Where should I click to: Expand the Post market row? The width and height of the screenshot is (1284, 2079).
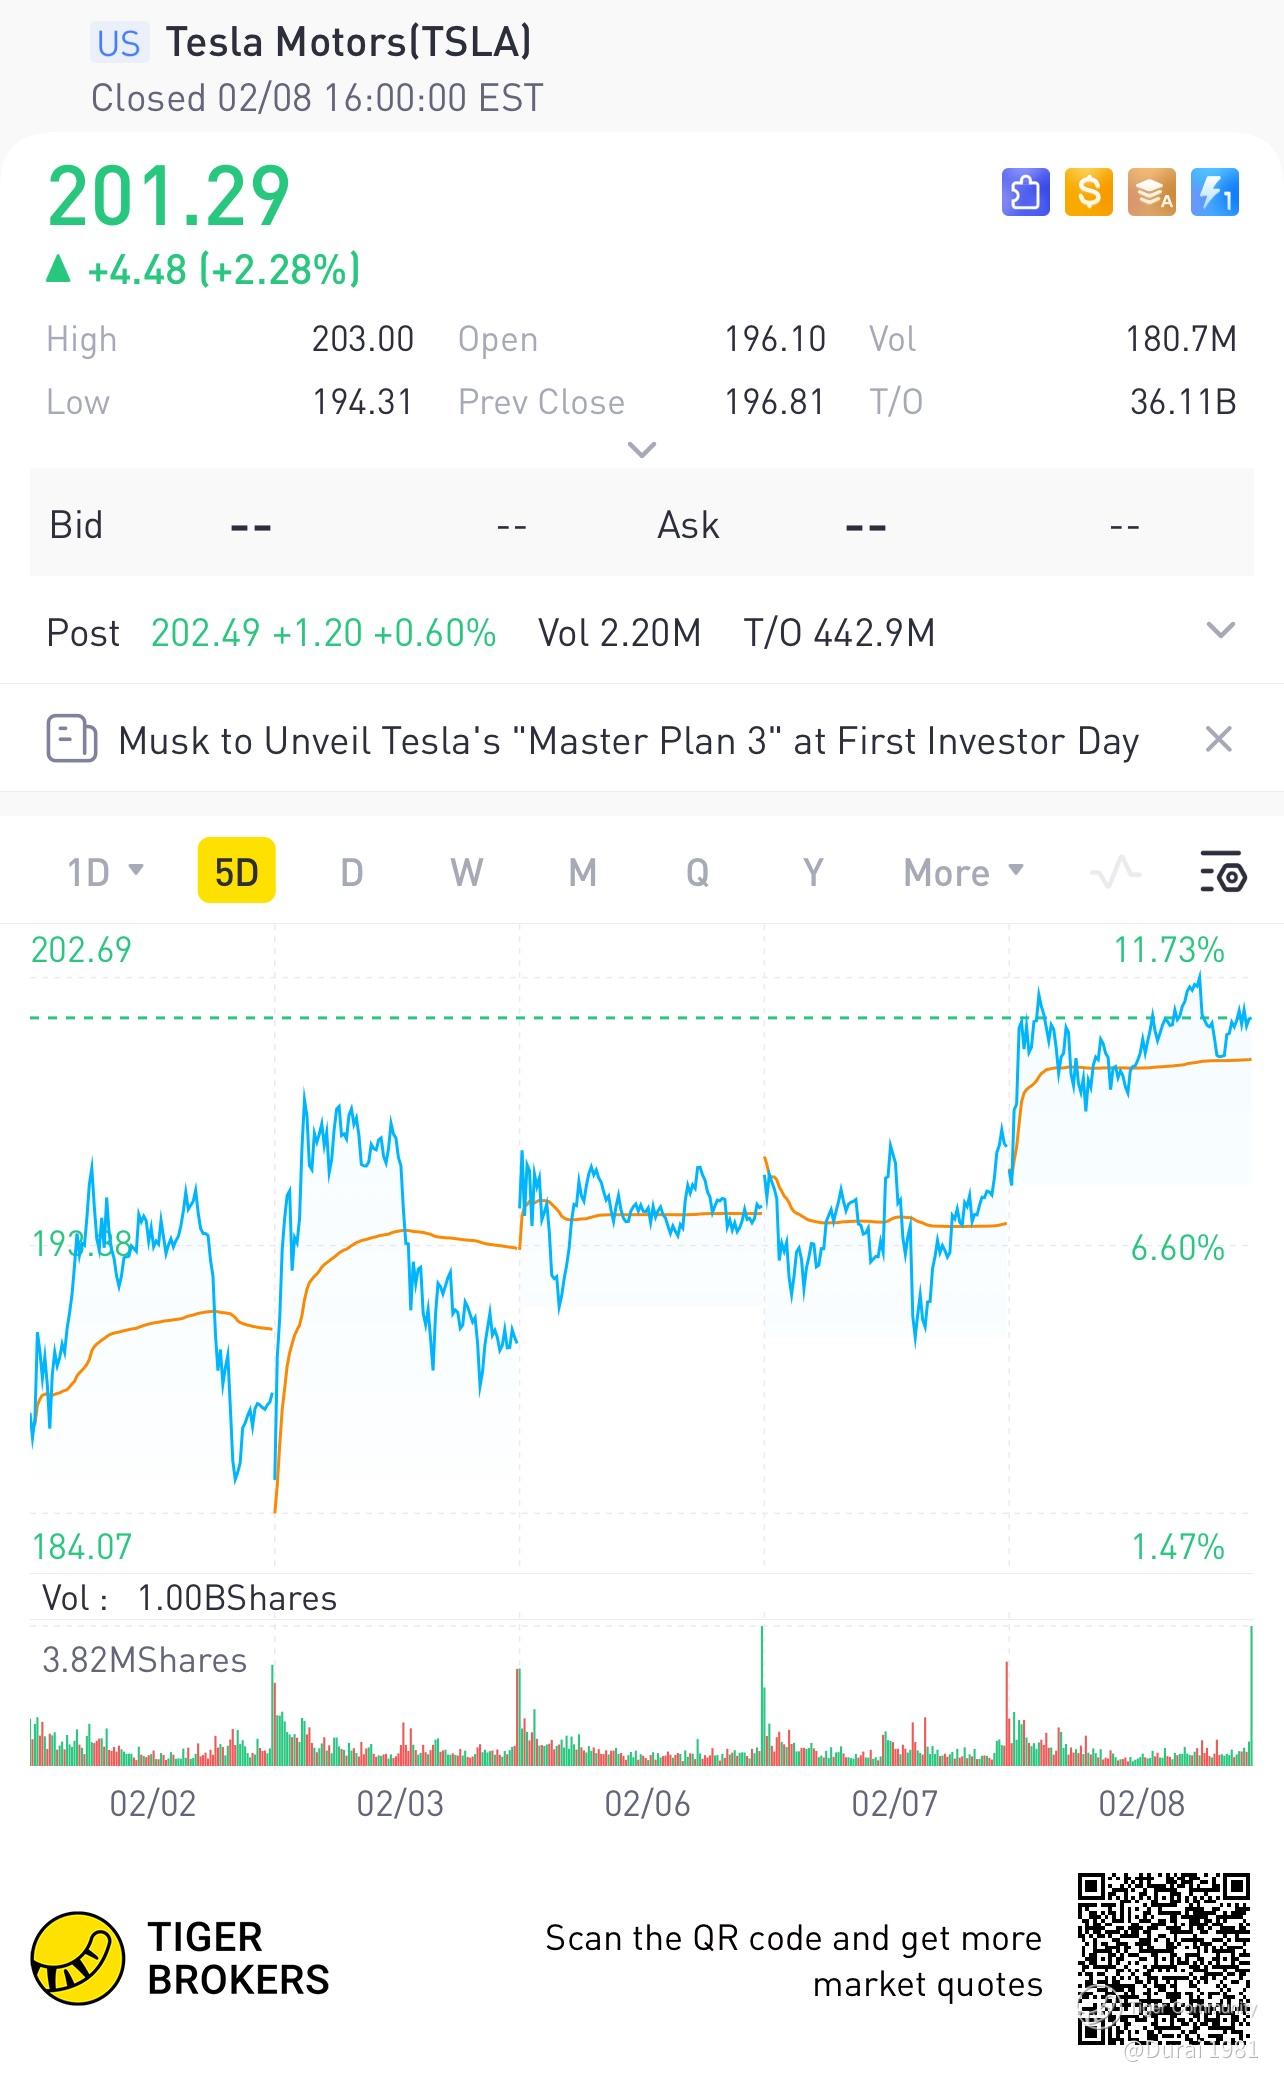(x=1221, y=631)
